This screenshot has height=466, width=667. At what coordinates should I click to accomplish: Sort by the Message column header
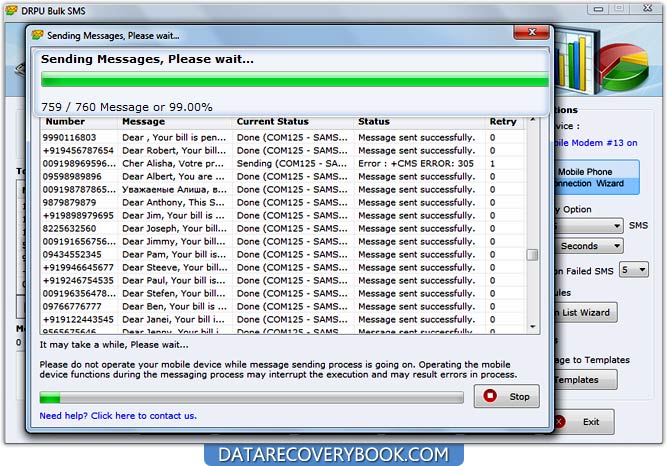tap(175, 122)
